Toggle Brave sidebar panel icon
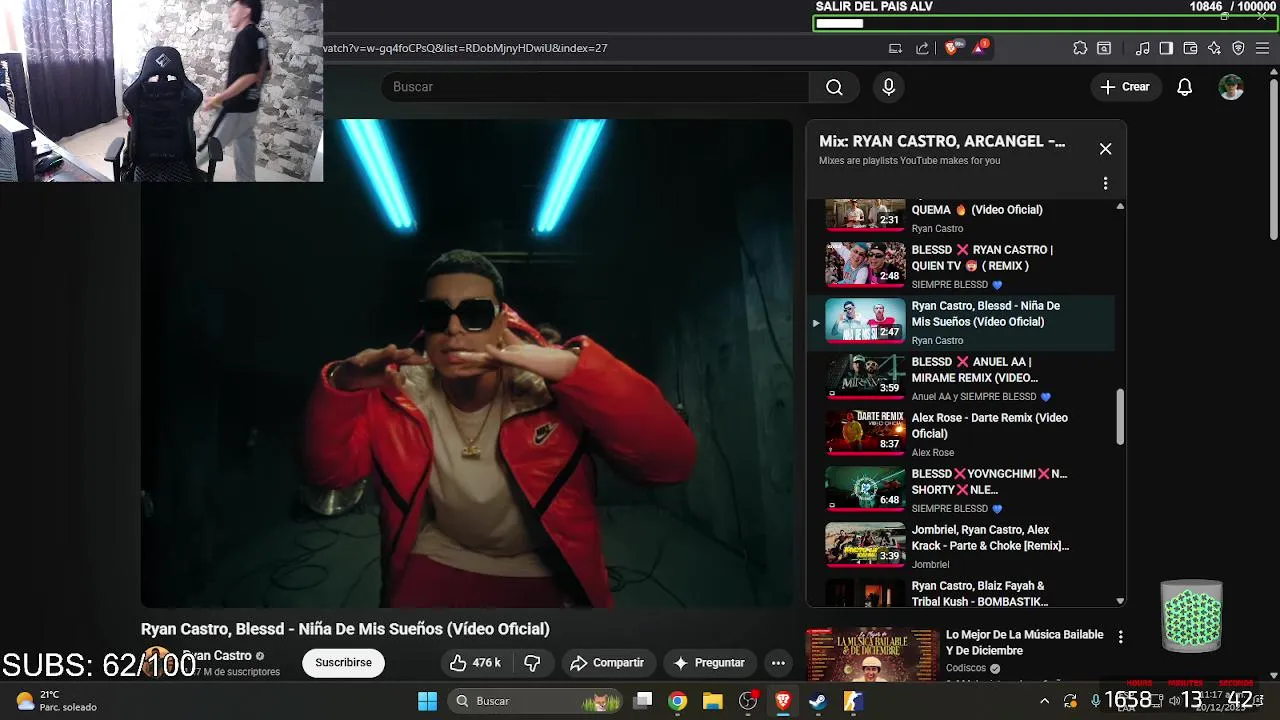Viewport: 1280px width, 720px height. (x=1166, y=48)
